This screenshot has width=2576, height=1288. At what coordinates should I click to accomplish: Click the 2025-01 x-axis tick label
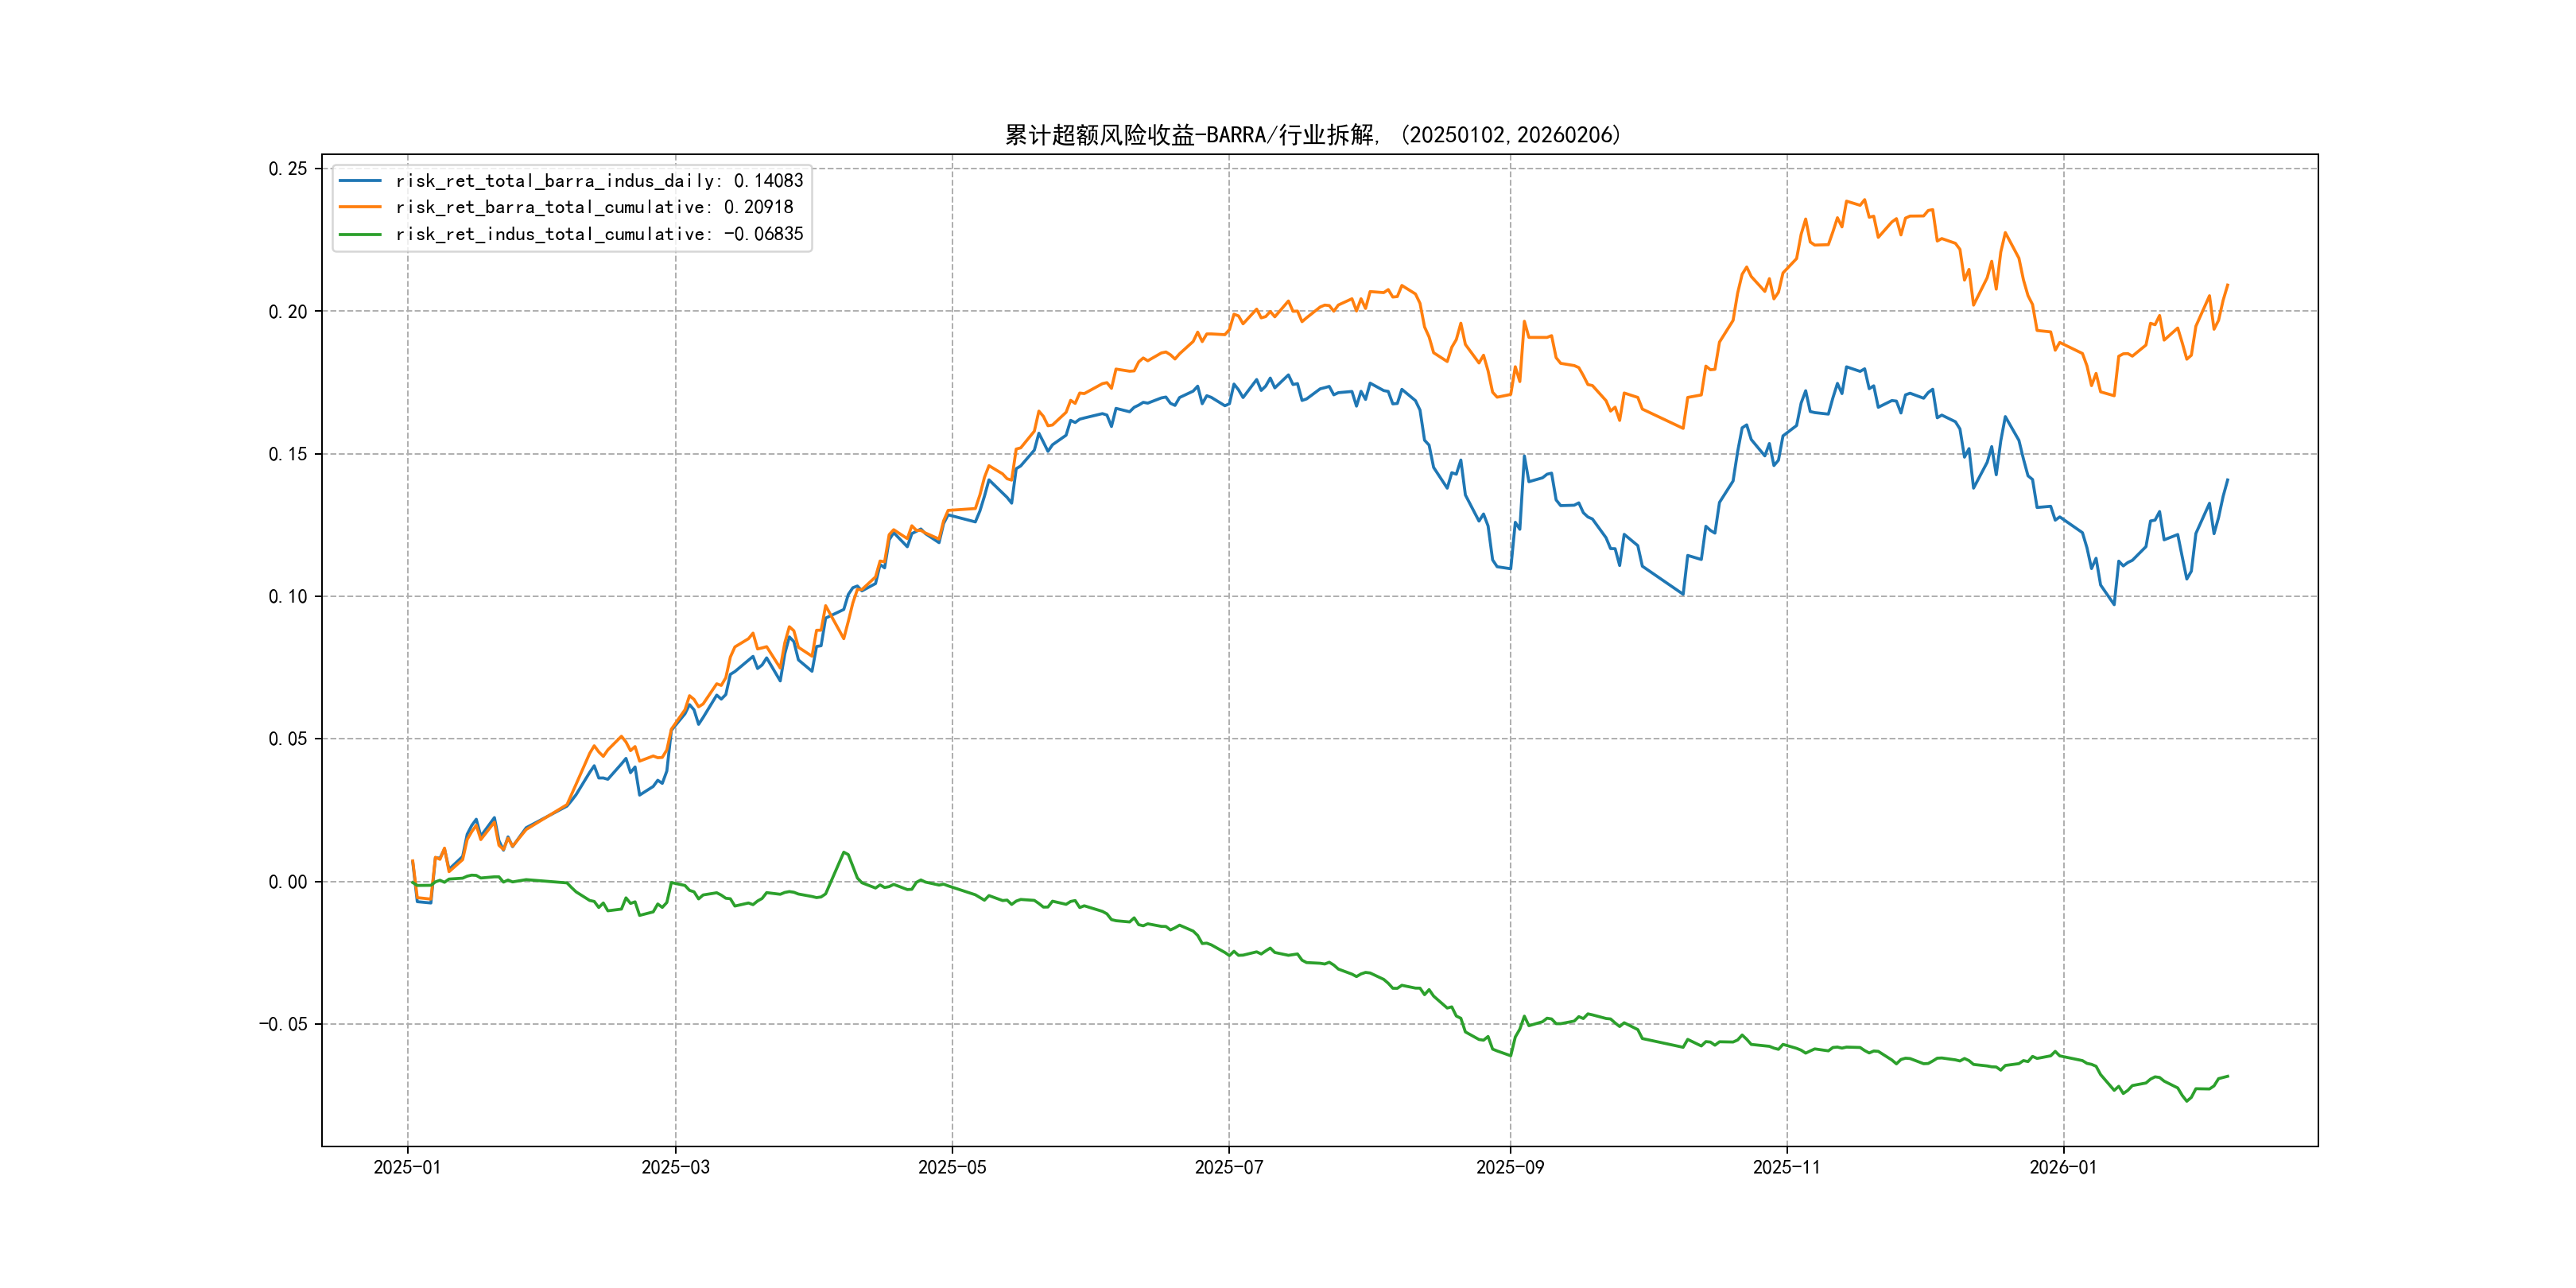407,1167
